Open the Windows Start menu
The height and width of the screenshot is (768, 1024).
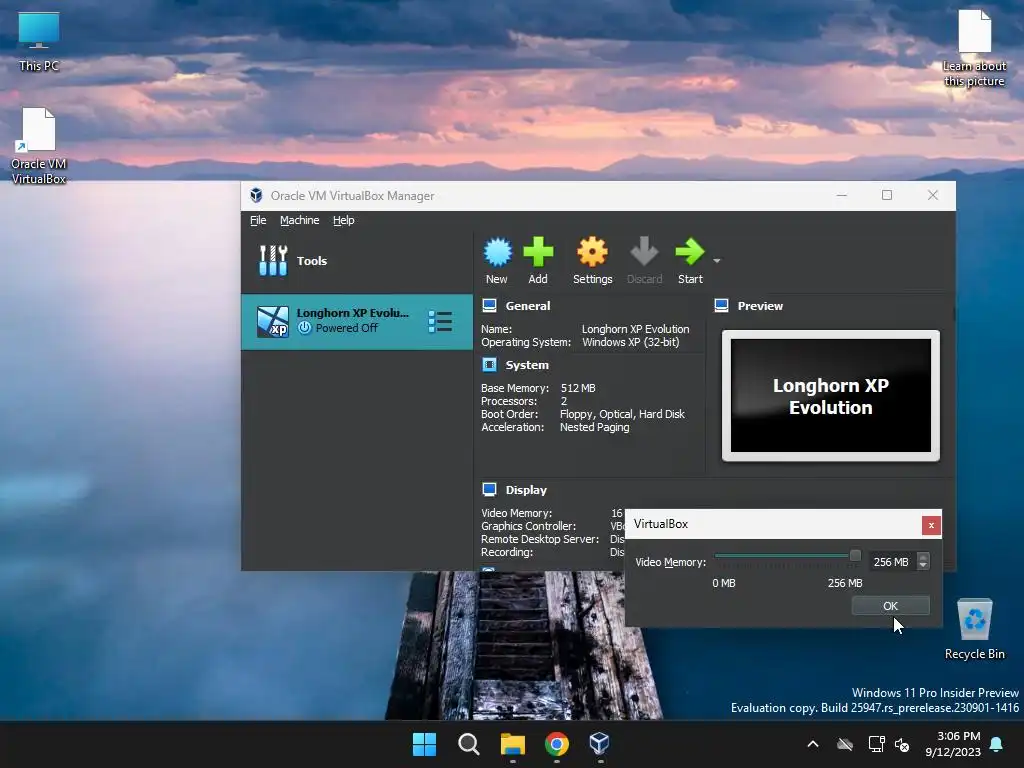click(x=424, y=744)
